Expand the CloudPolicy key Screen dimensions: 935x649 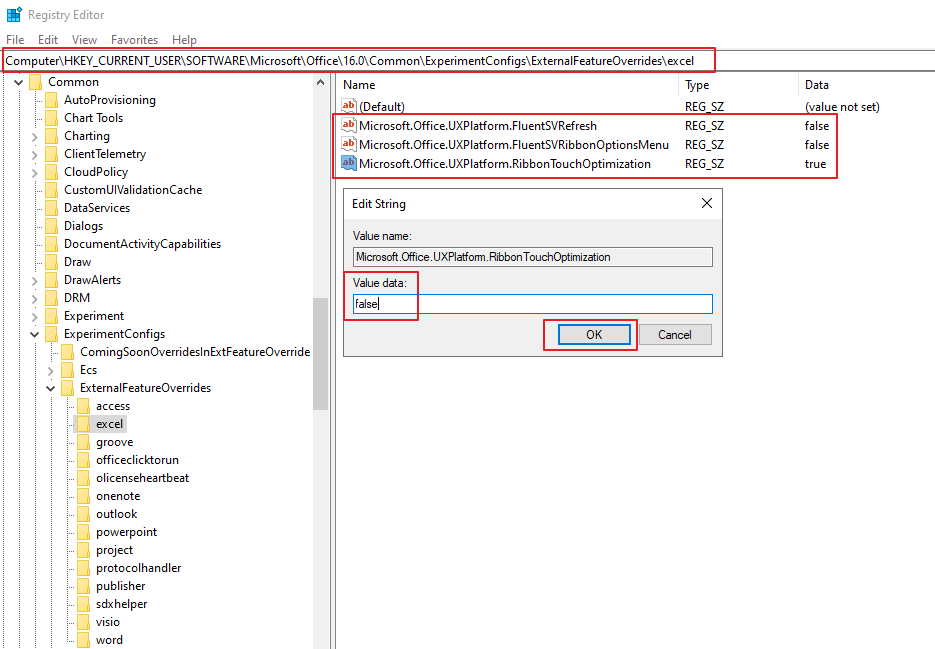[35, 172]
